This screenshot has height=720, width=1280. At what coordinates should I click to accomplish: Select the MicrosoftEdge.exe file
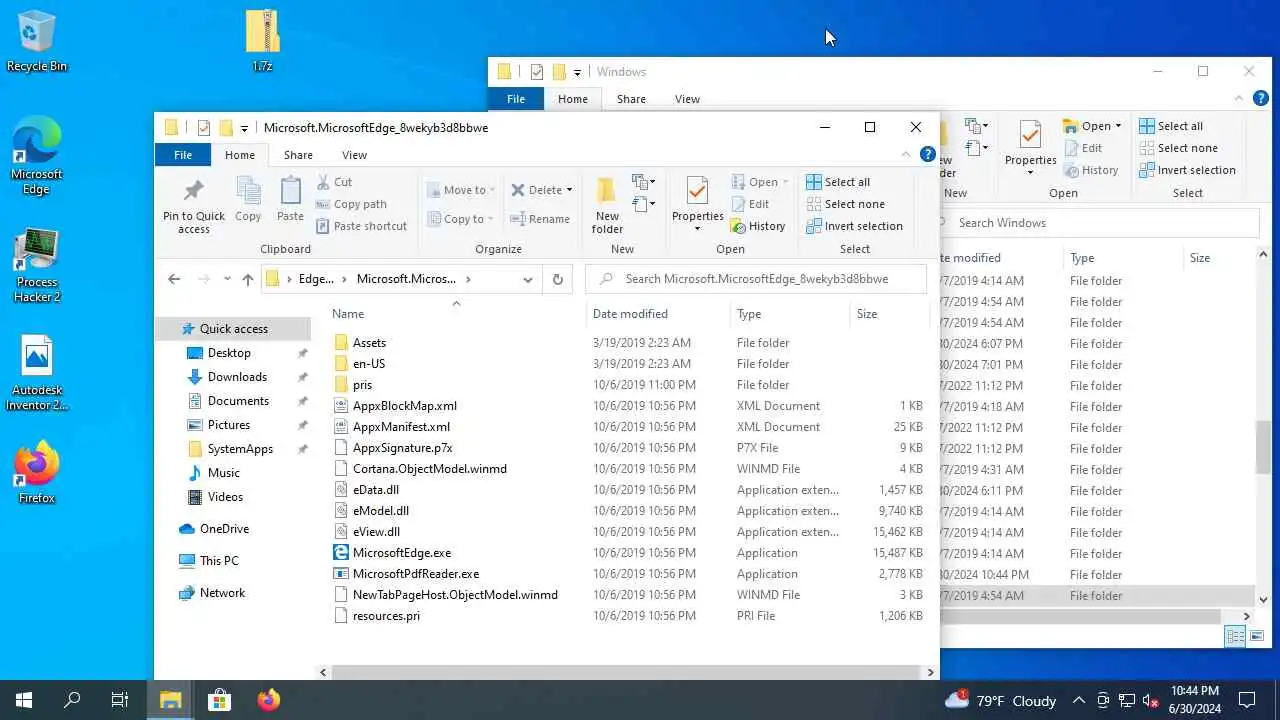402,553
